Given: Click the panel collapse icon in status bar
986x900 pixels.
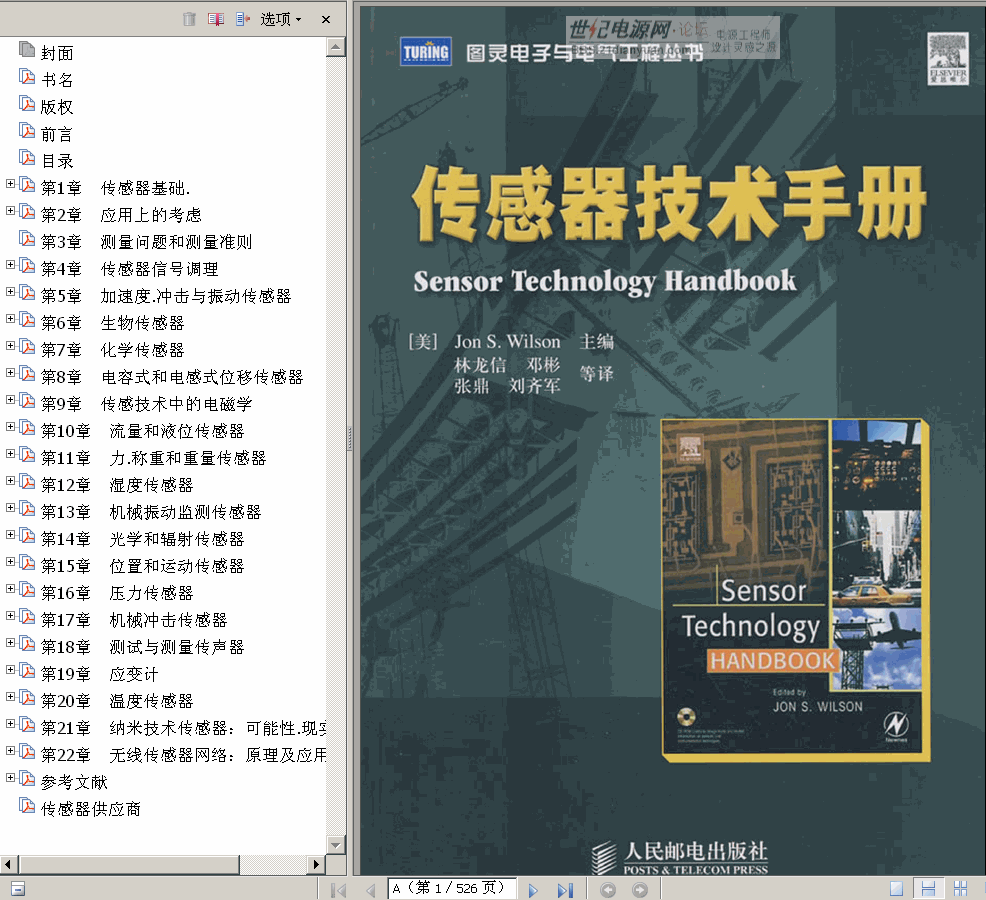Looking at the screenshot, I should tap(18, 889).
